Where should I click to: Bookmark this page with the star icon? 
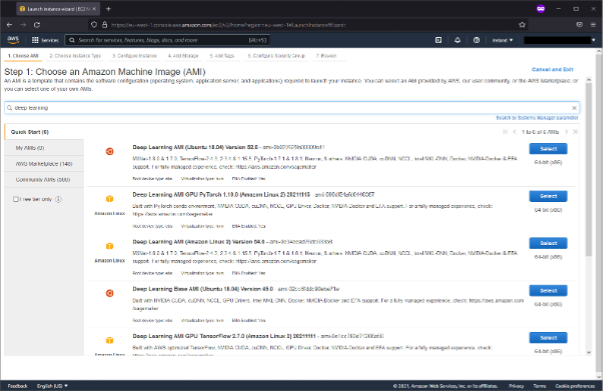522,25
